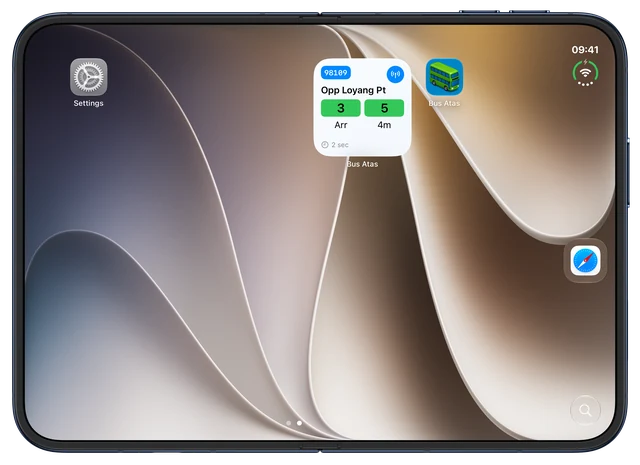
Task: Tap the live signal icon in widget
Action: (x=395, y=74)
